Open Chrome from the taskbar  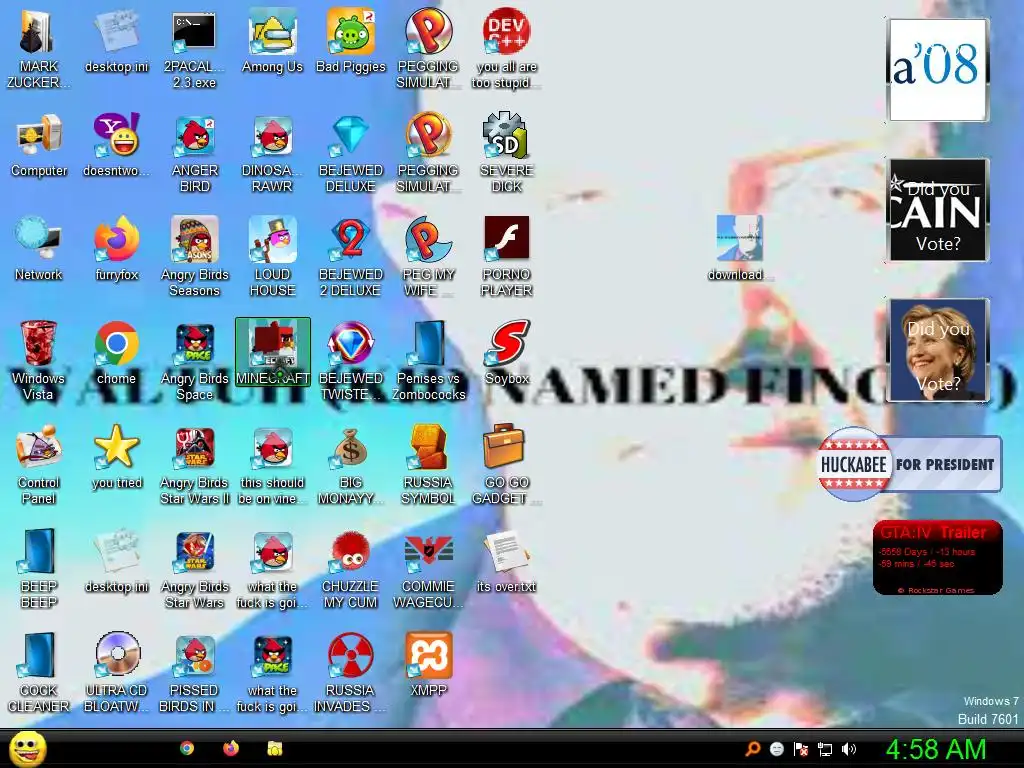187,748
